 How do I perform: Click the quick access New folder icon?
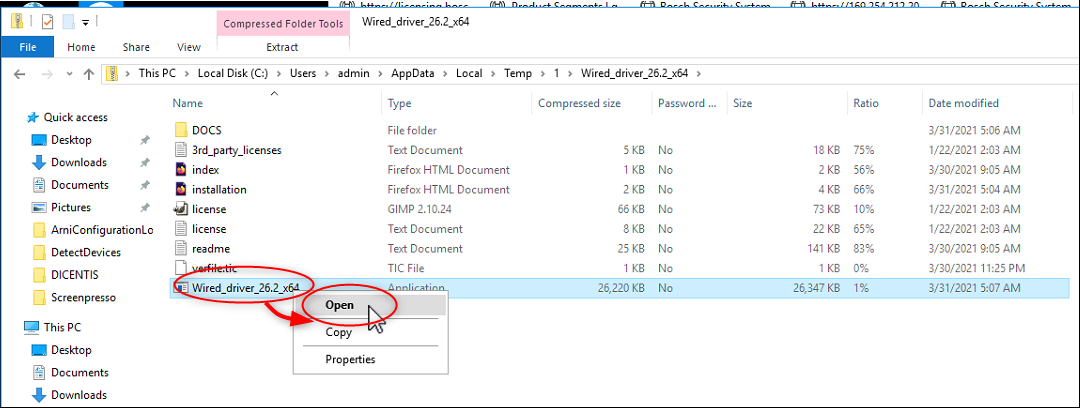click(68, 22)
